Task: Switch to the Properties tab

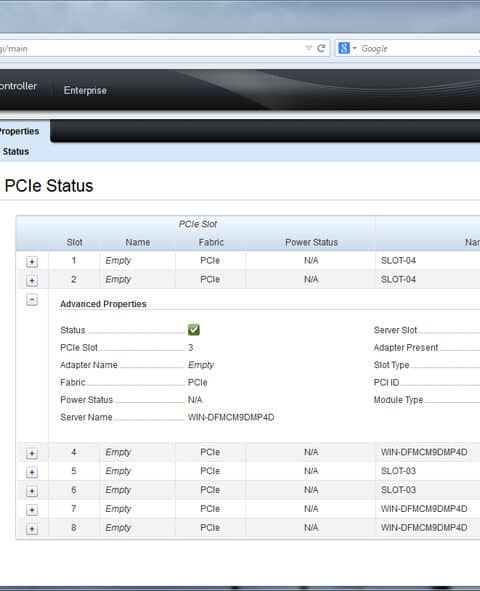Action: click(x=19, y=131)
